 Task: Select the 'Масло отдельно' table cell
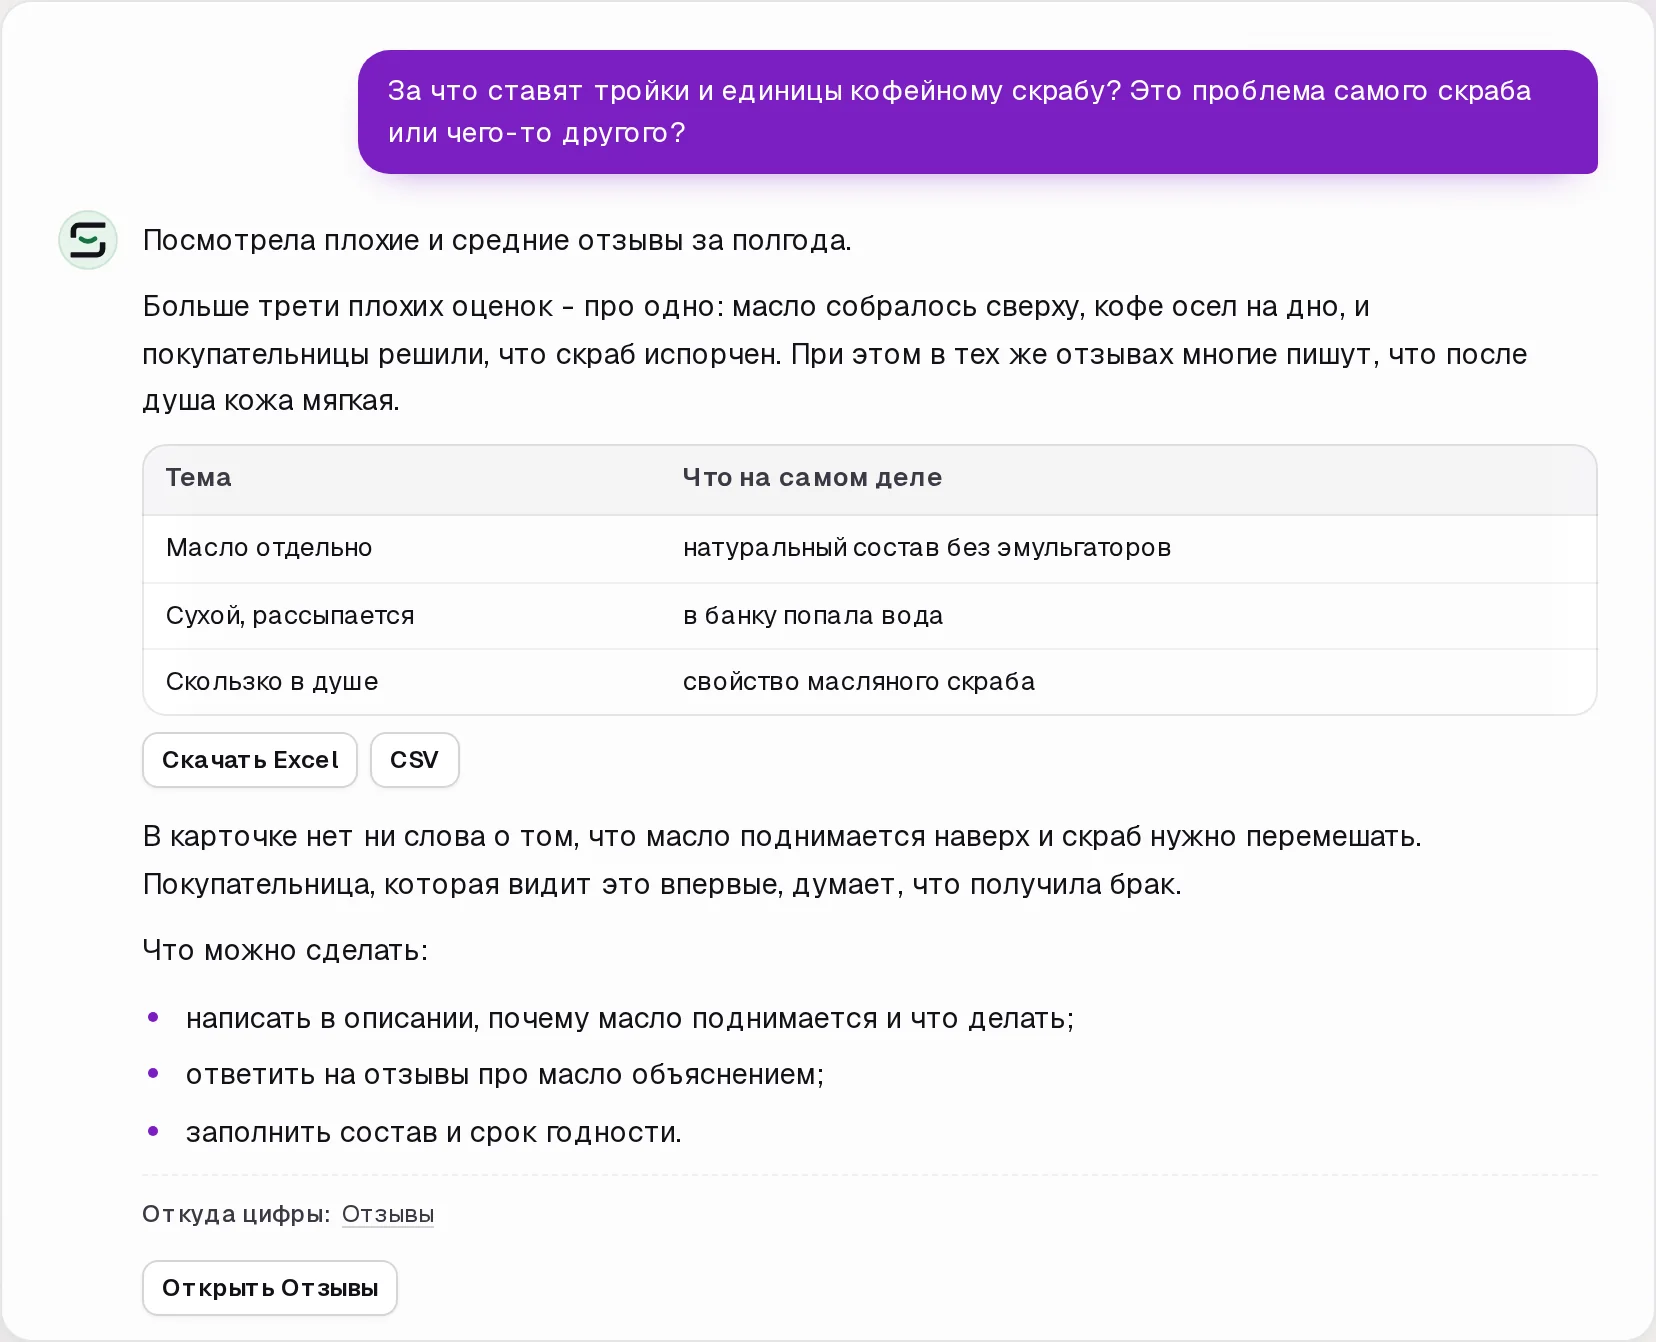pos(269,548)
